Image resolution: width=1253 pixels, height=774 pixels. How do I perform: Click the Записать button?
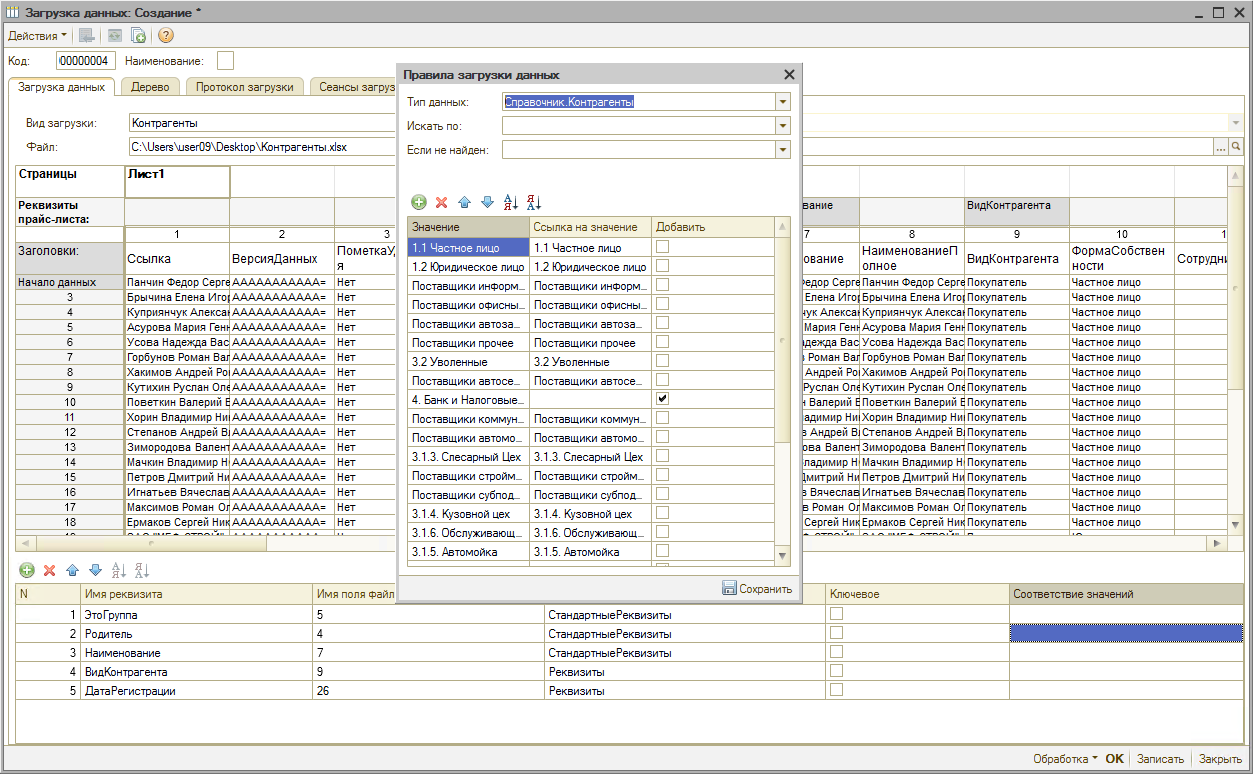tap(1160, 759)
